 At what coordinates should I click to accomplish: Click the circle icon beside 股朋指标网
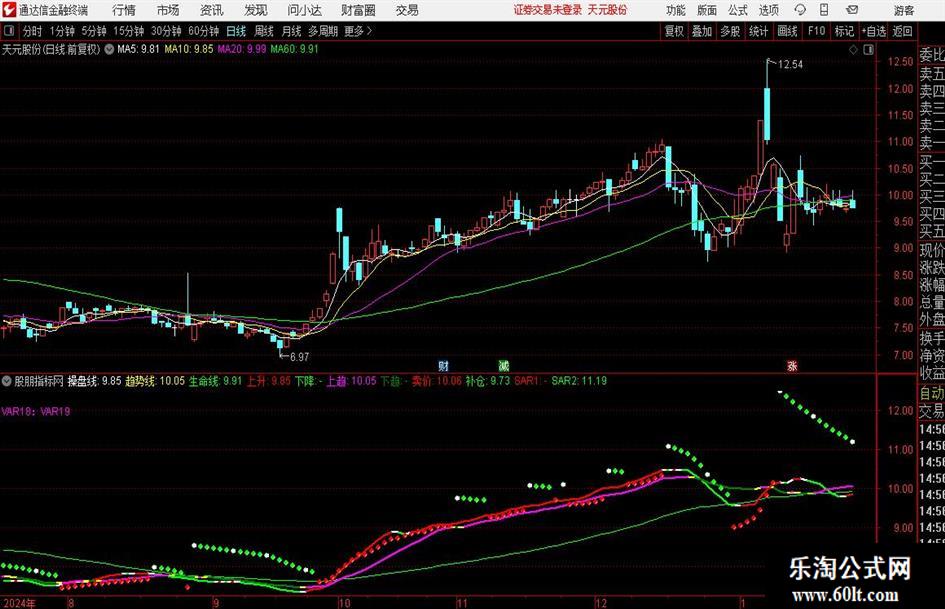point(7,381)
